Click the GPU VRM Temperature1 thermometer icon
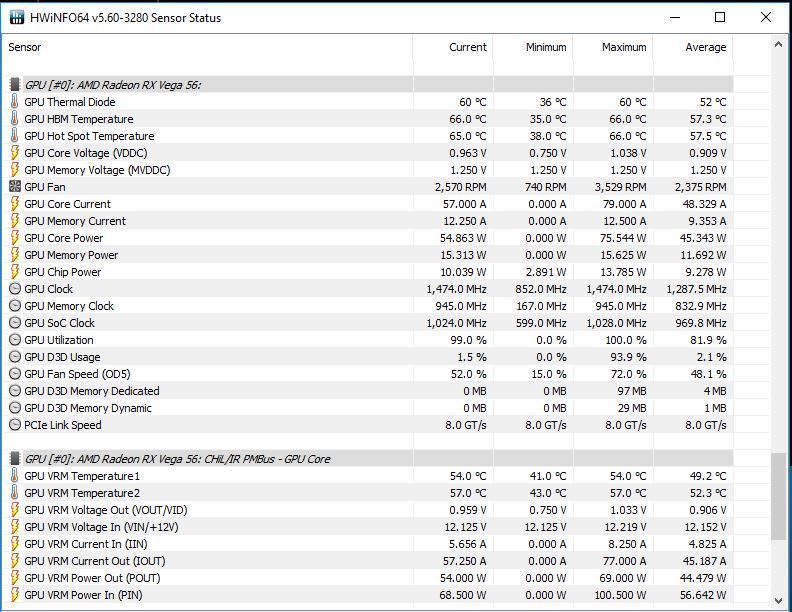The height and width of the screenshot is (612, 792). pyautogui.click(x=15, y=476)
